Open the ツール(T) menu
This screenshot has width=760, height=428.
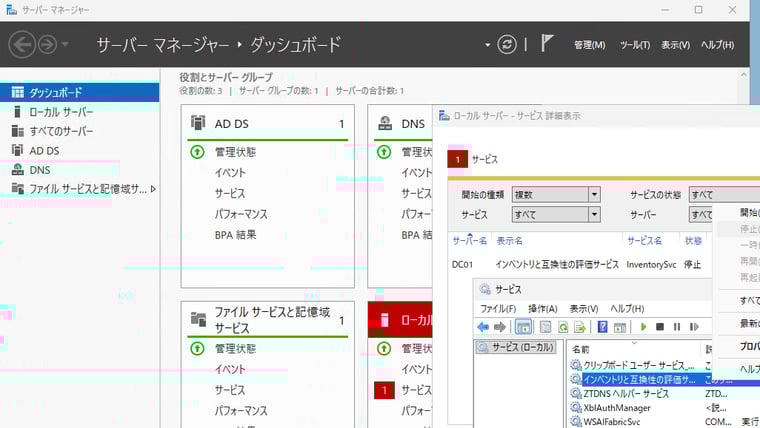[x=634, y=45]
